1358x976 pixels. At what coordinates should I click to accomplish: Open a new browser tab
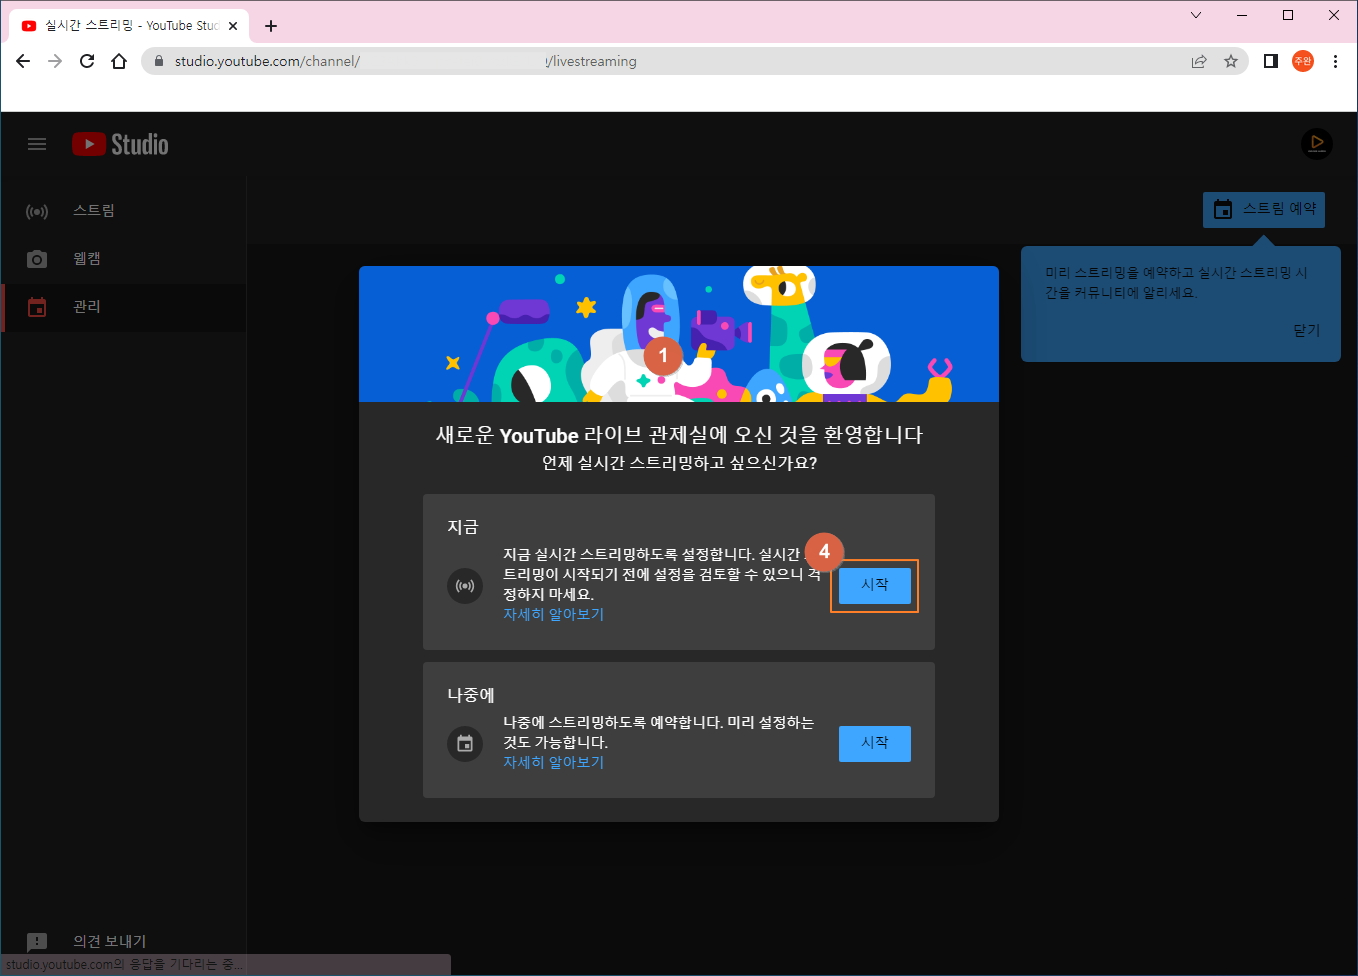click(x=271, y=26)
